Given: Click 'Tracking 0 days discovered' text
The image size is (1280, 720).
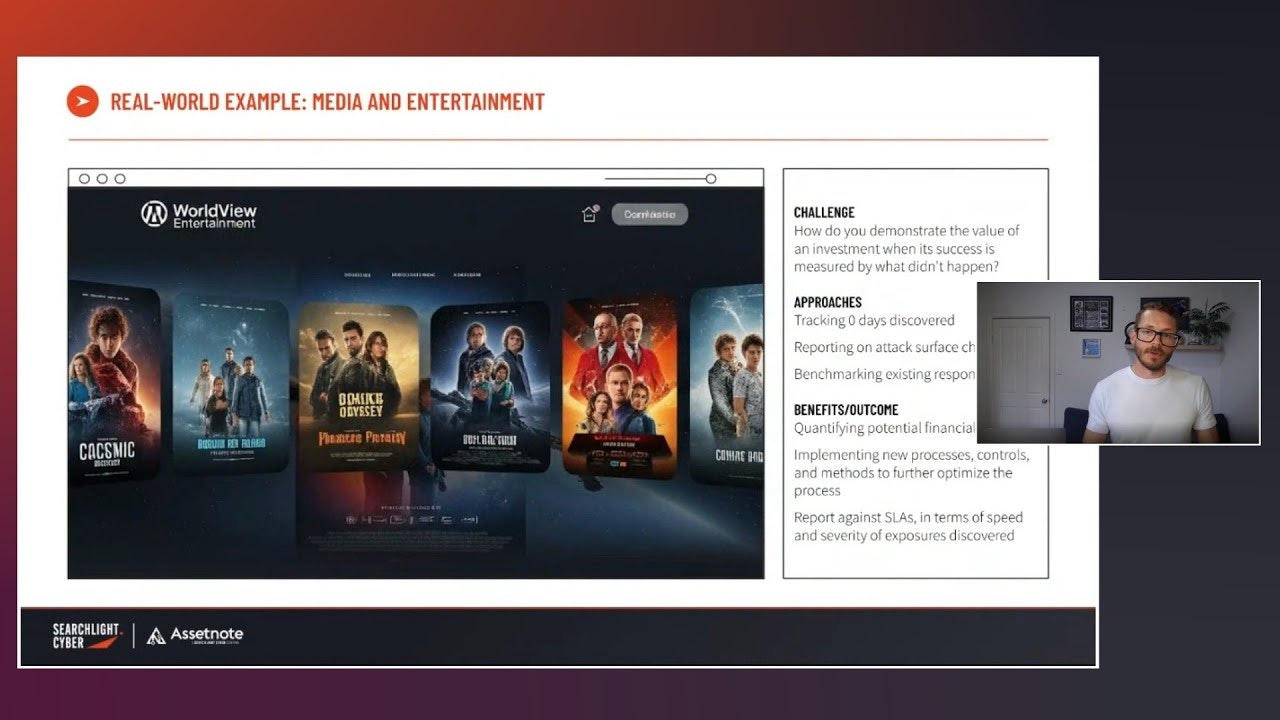Looking at the screenshot, I should tap(874, 321).
